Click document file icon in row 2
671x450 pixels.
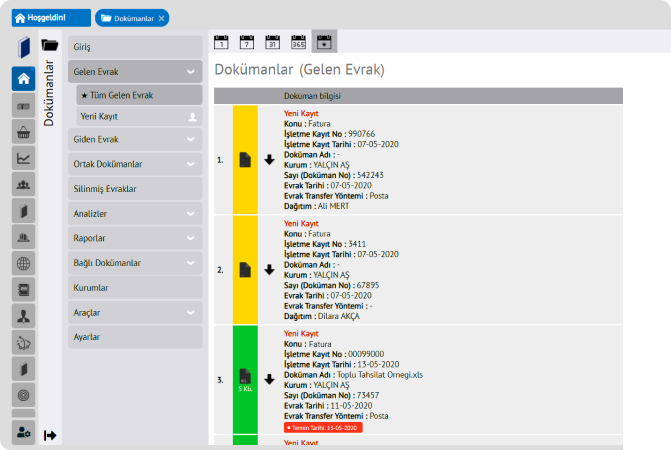pyautogui.click(x=245, y=269)
